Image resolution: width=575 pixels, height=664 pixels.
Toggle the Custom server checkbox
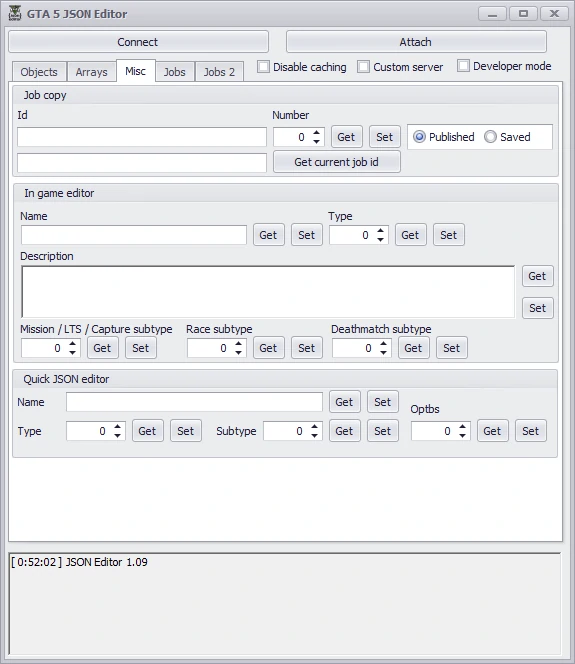click(363, 67)
